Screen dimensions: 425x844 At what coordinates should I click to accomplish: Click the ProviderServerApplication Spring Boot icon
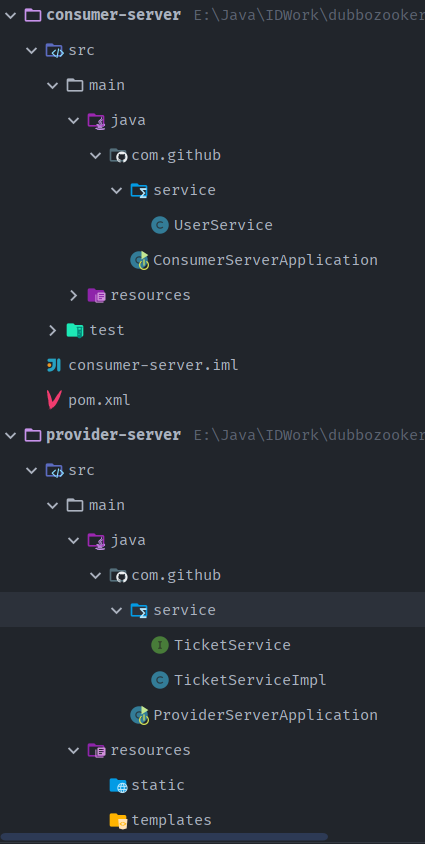(139, 715)
